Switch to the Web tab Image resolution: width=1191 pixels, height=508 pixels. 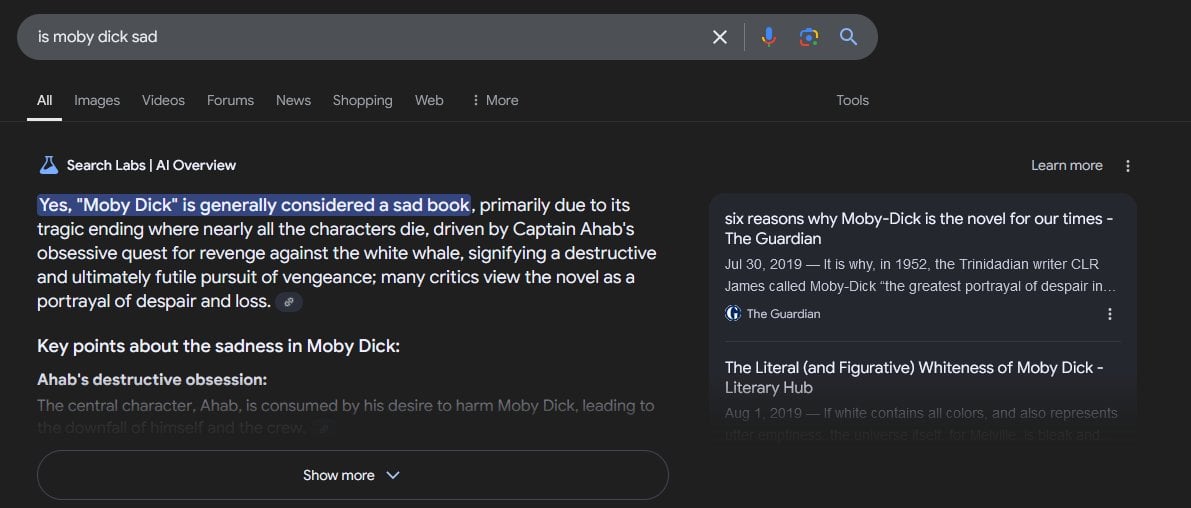429,100
